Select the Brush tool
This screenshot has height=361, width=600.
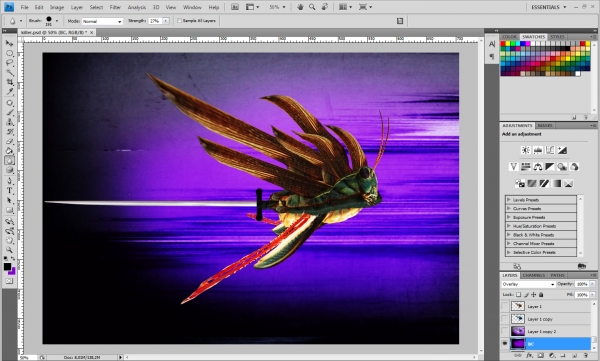[x=9, y=113]
